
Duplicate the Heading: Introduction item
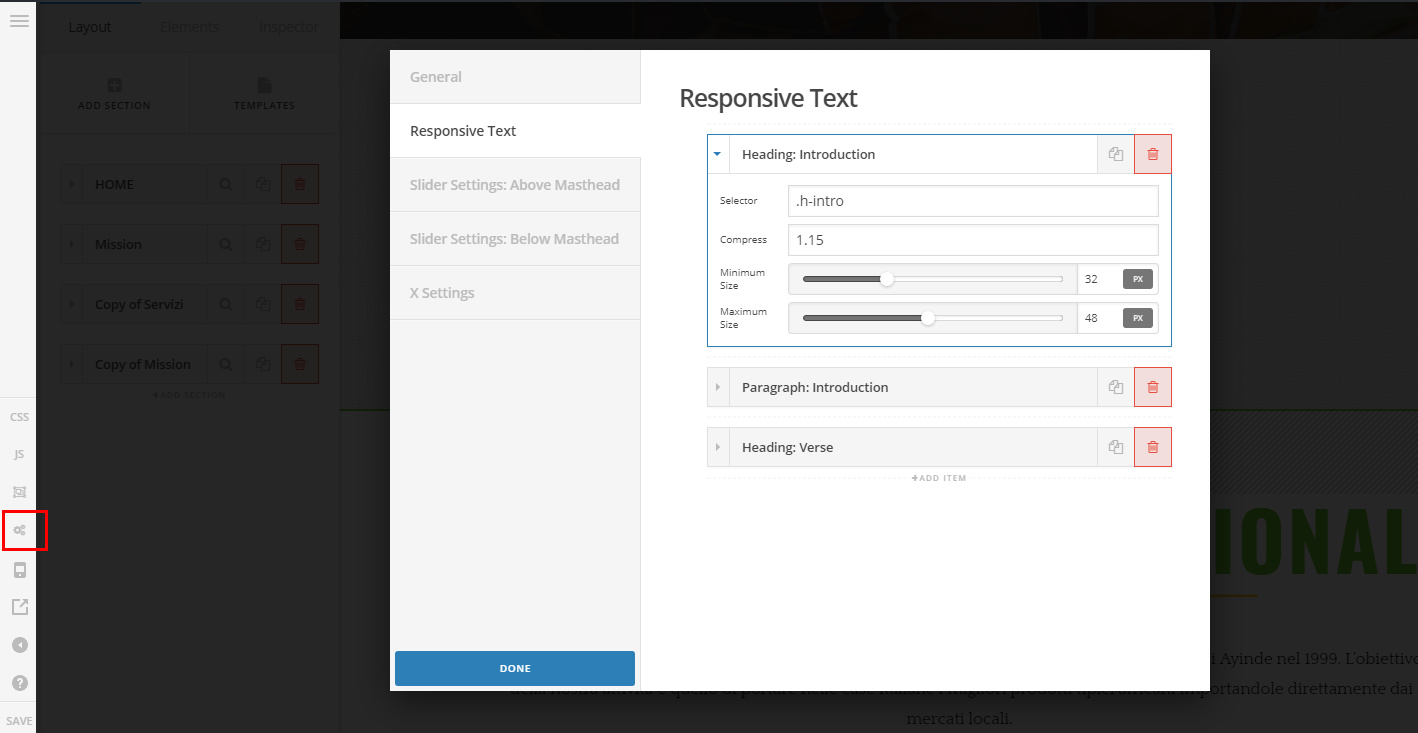pyautogui.click(x=1115, y=154)
